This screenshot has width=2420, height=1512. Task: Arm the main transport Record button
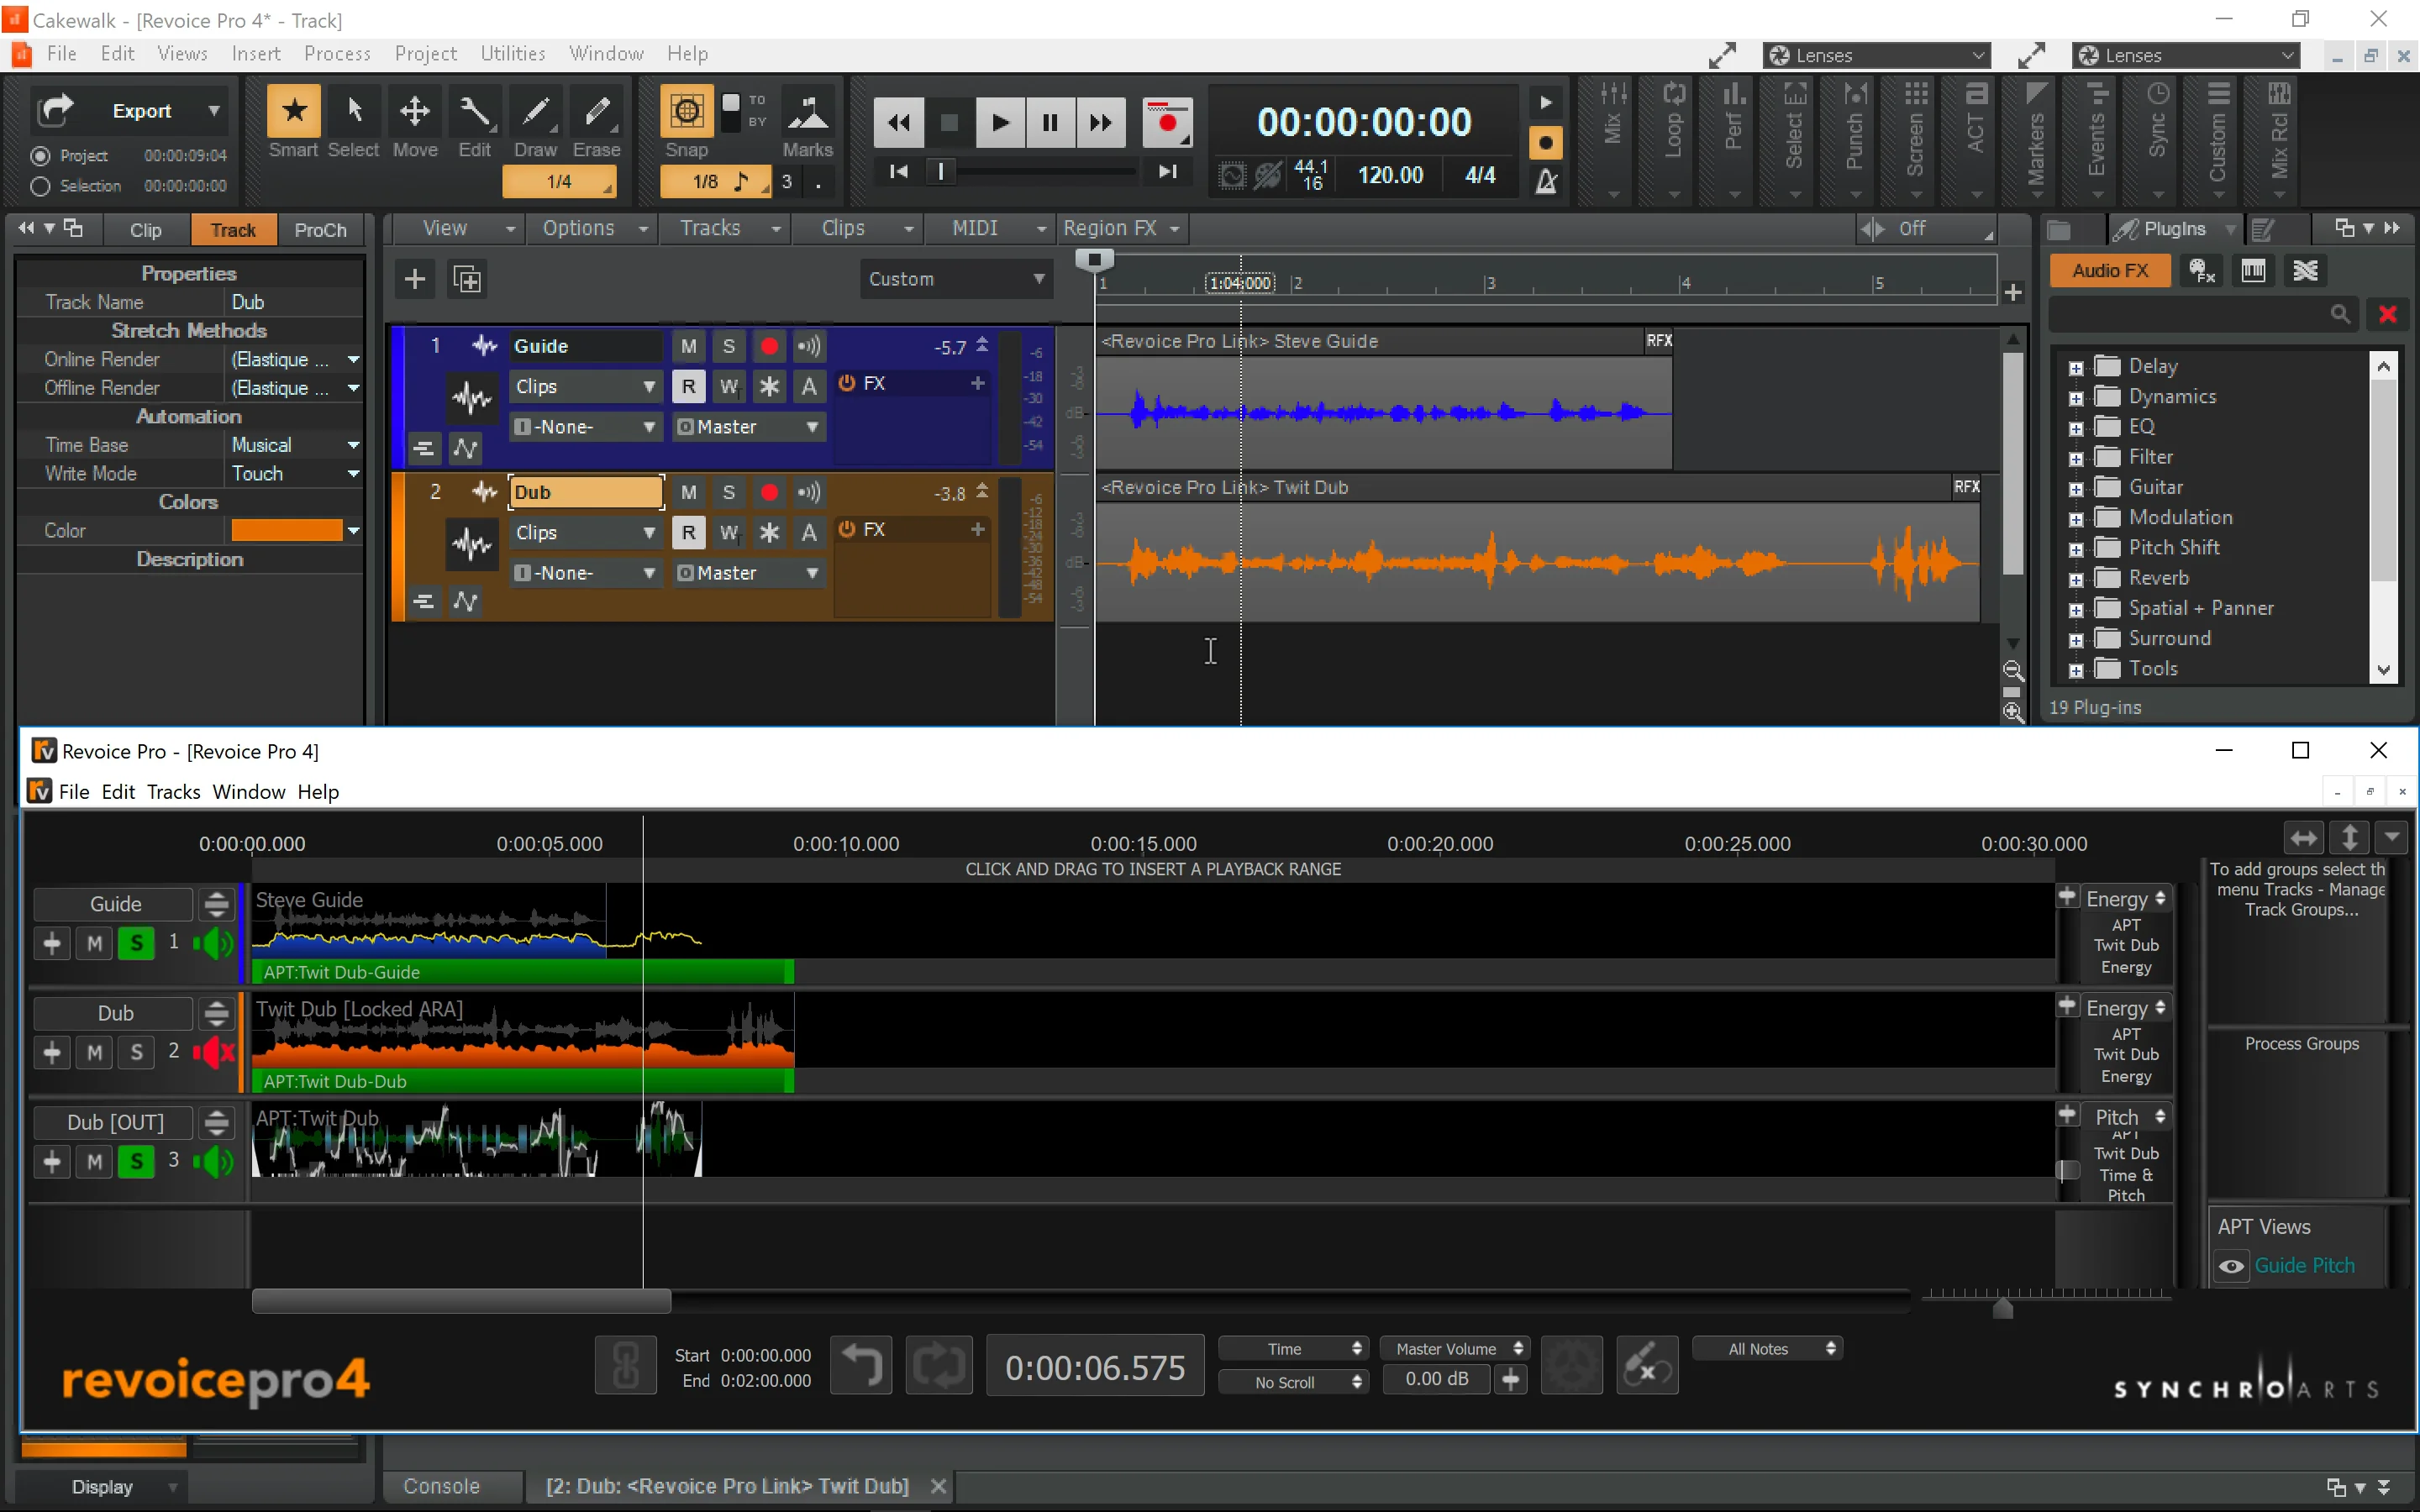tap(1167, 122)
